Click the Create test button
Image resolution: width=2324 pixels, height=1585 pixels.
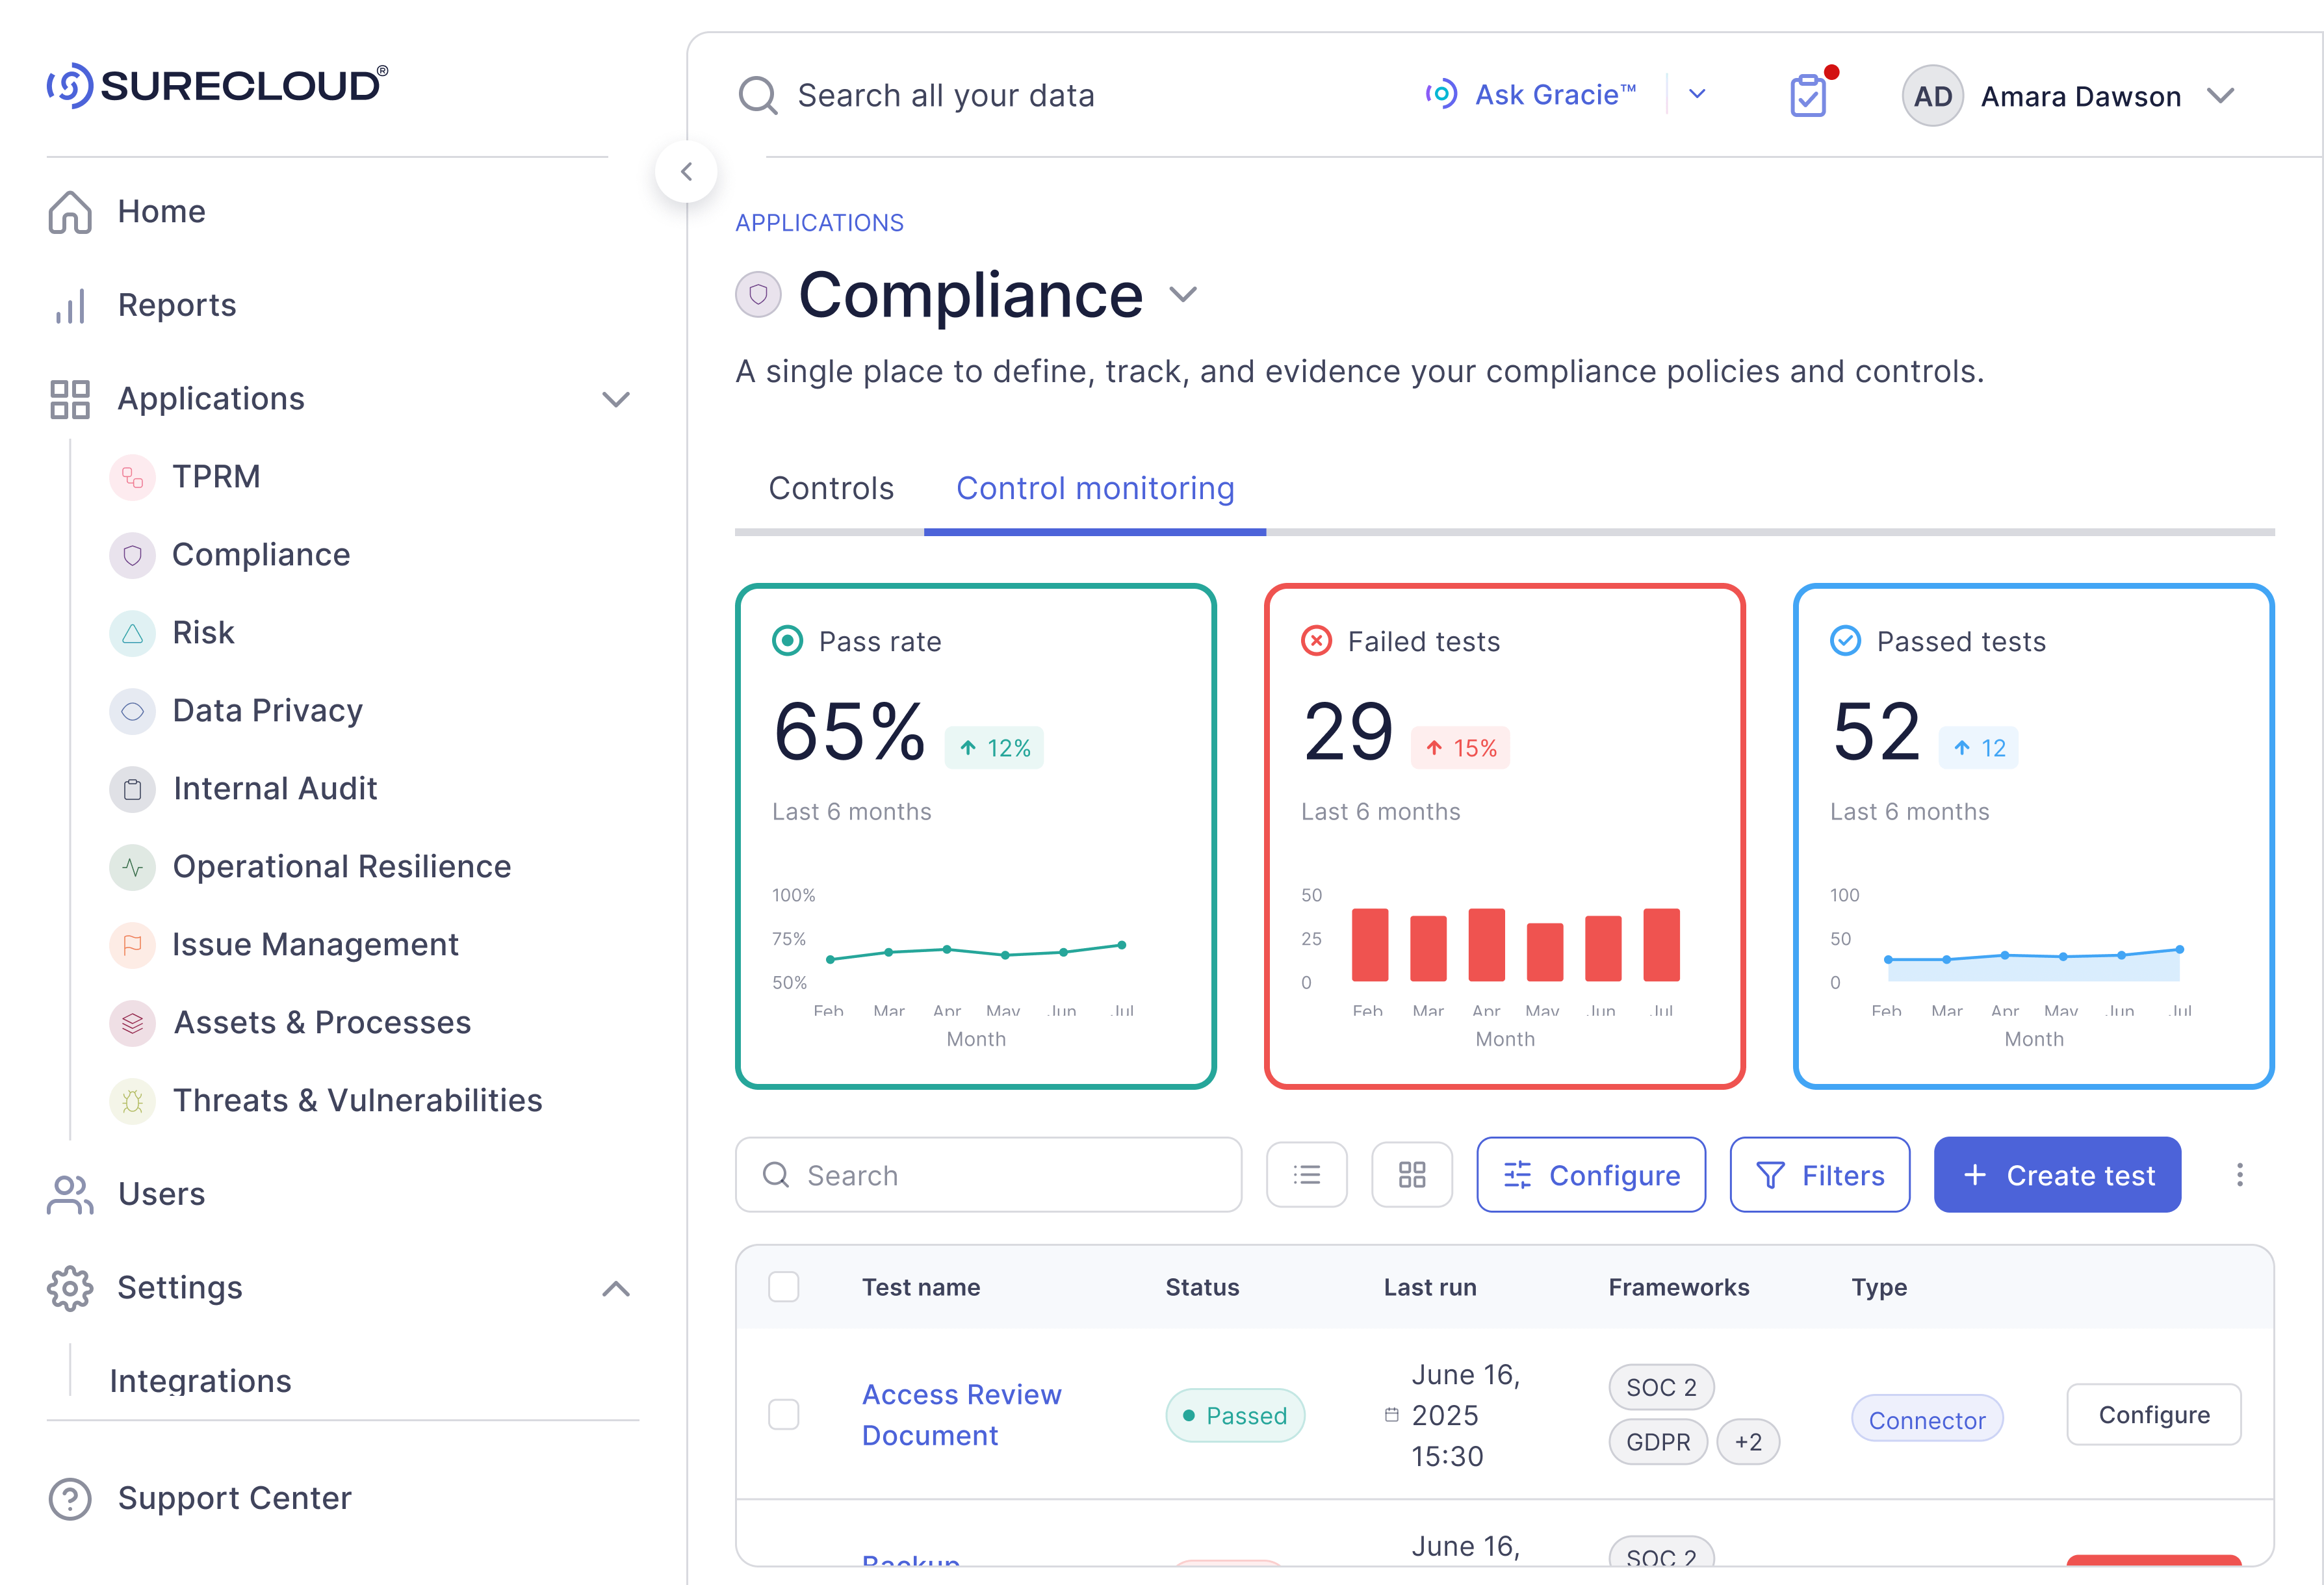coord(2057,1175)
